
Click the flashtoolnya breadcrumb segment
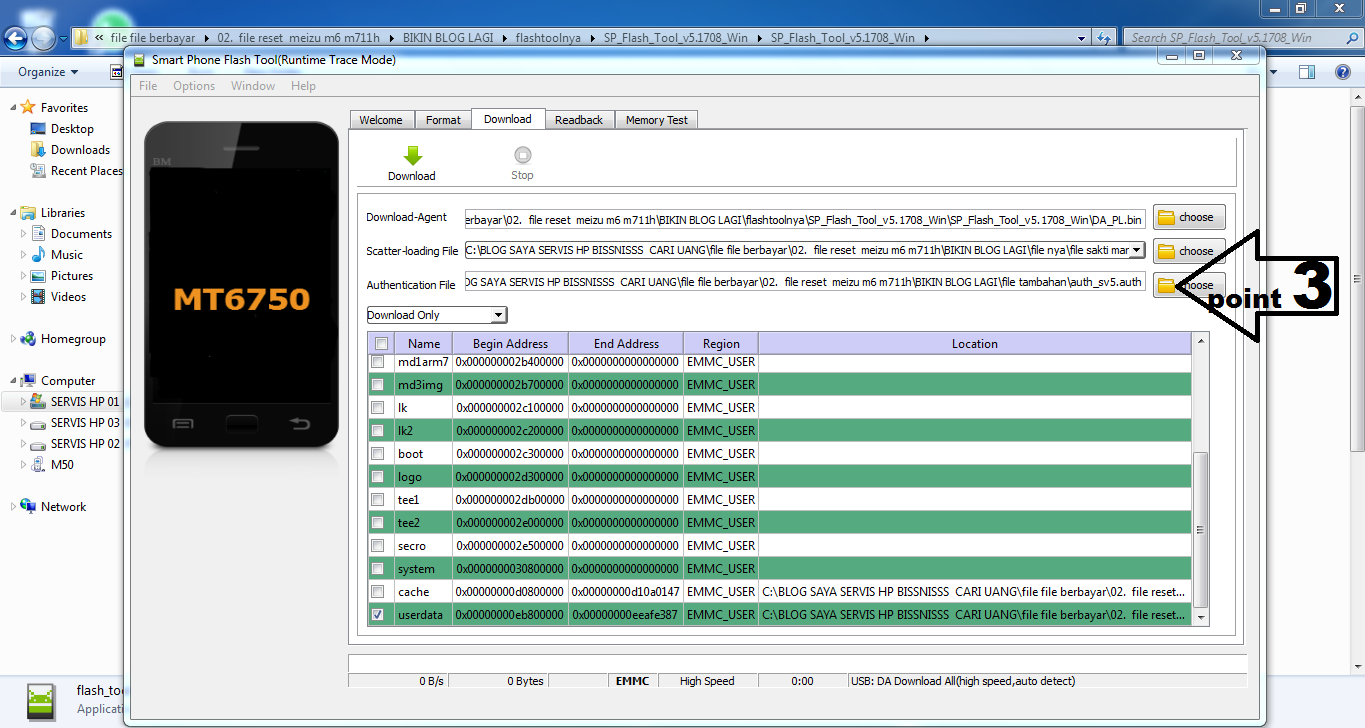point(549,38)
